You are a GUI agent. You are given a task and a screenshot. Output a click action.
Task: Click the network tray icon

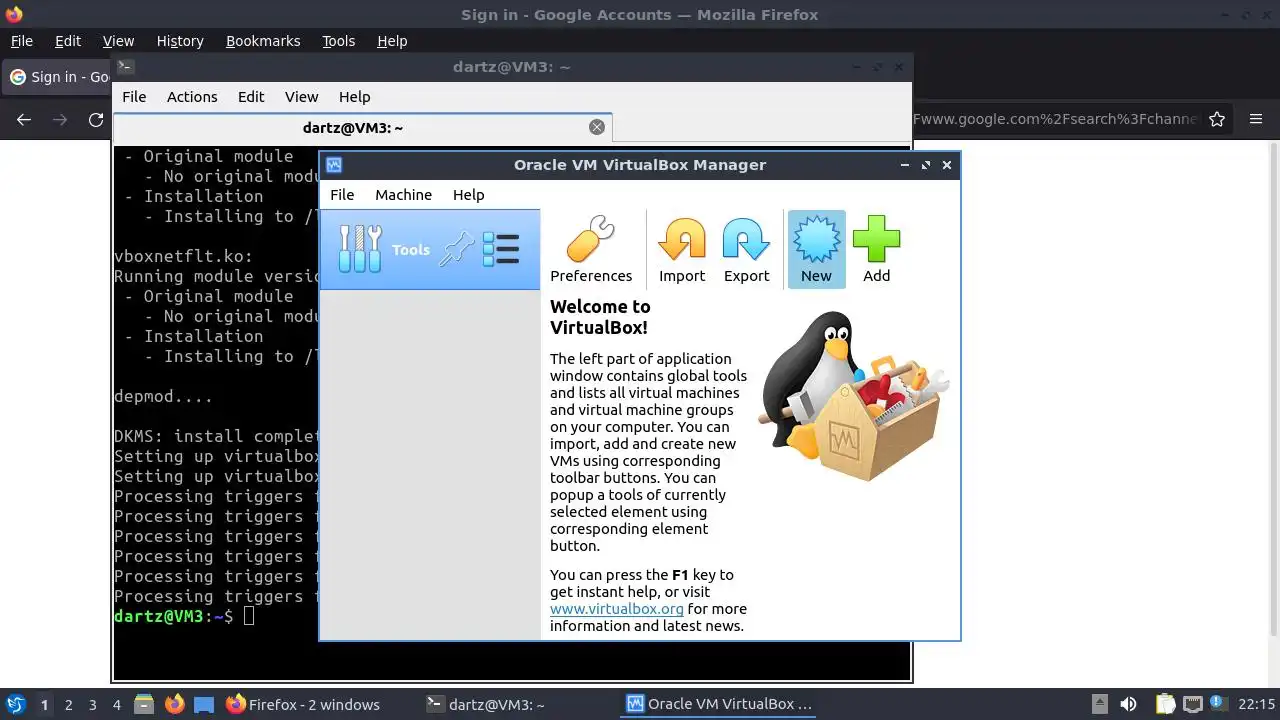(x=1192, y=704)
